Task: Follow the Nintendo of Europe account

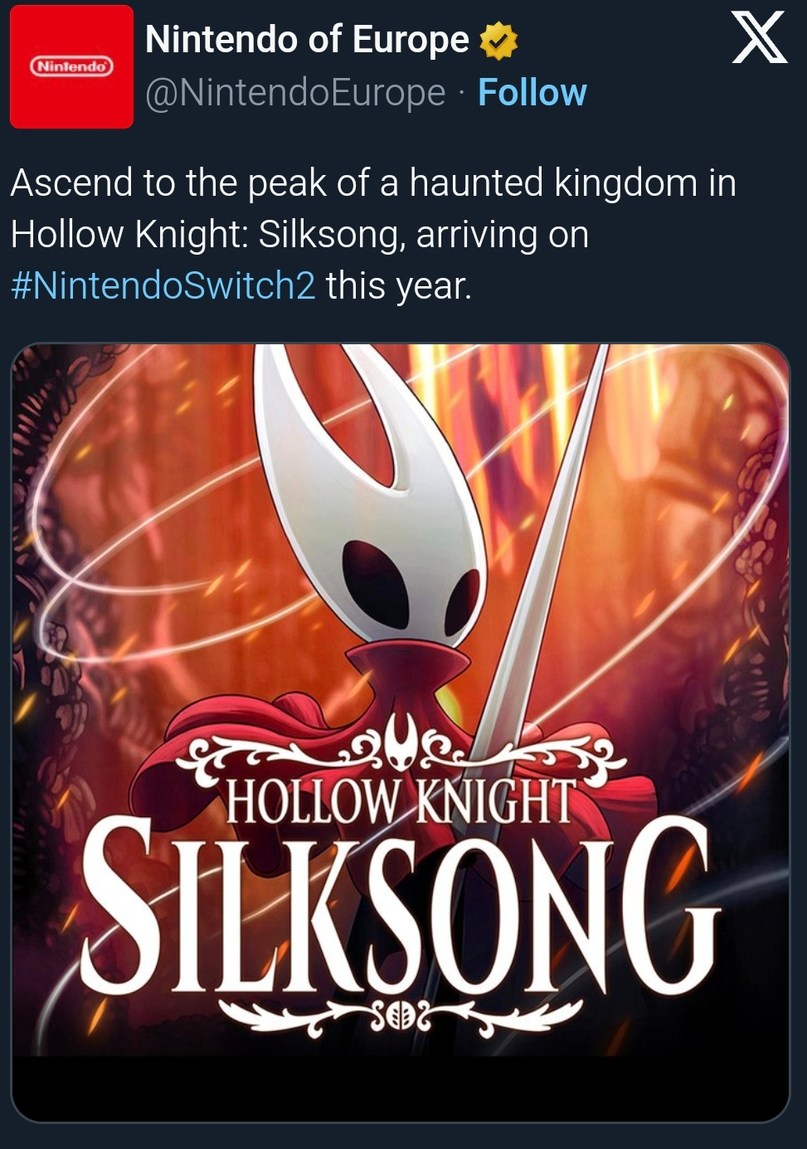Action: pyautogui.click(x=532, y=93)
